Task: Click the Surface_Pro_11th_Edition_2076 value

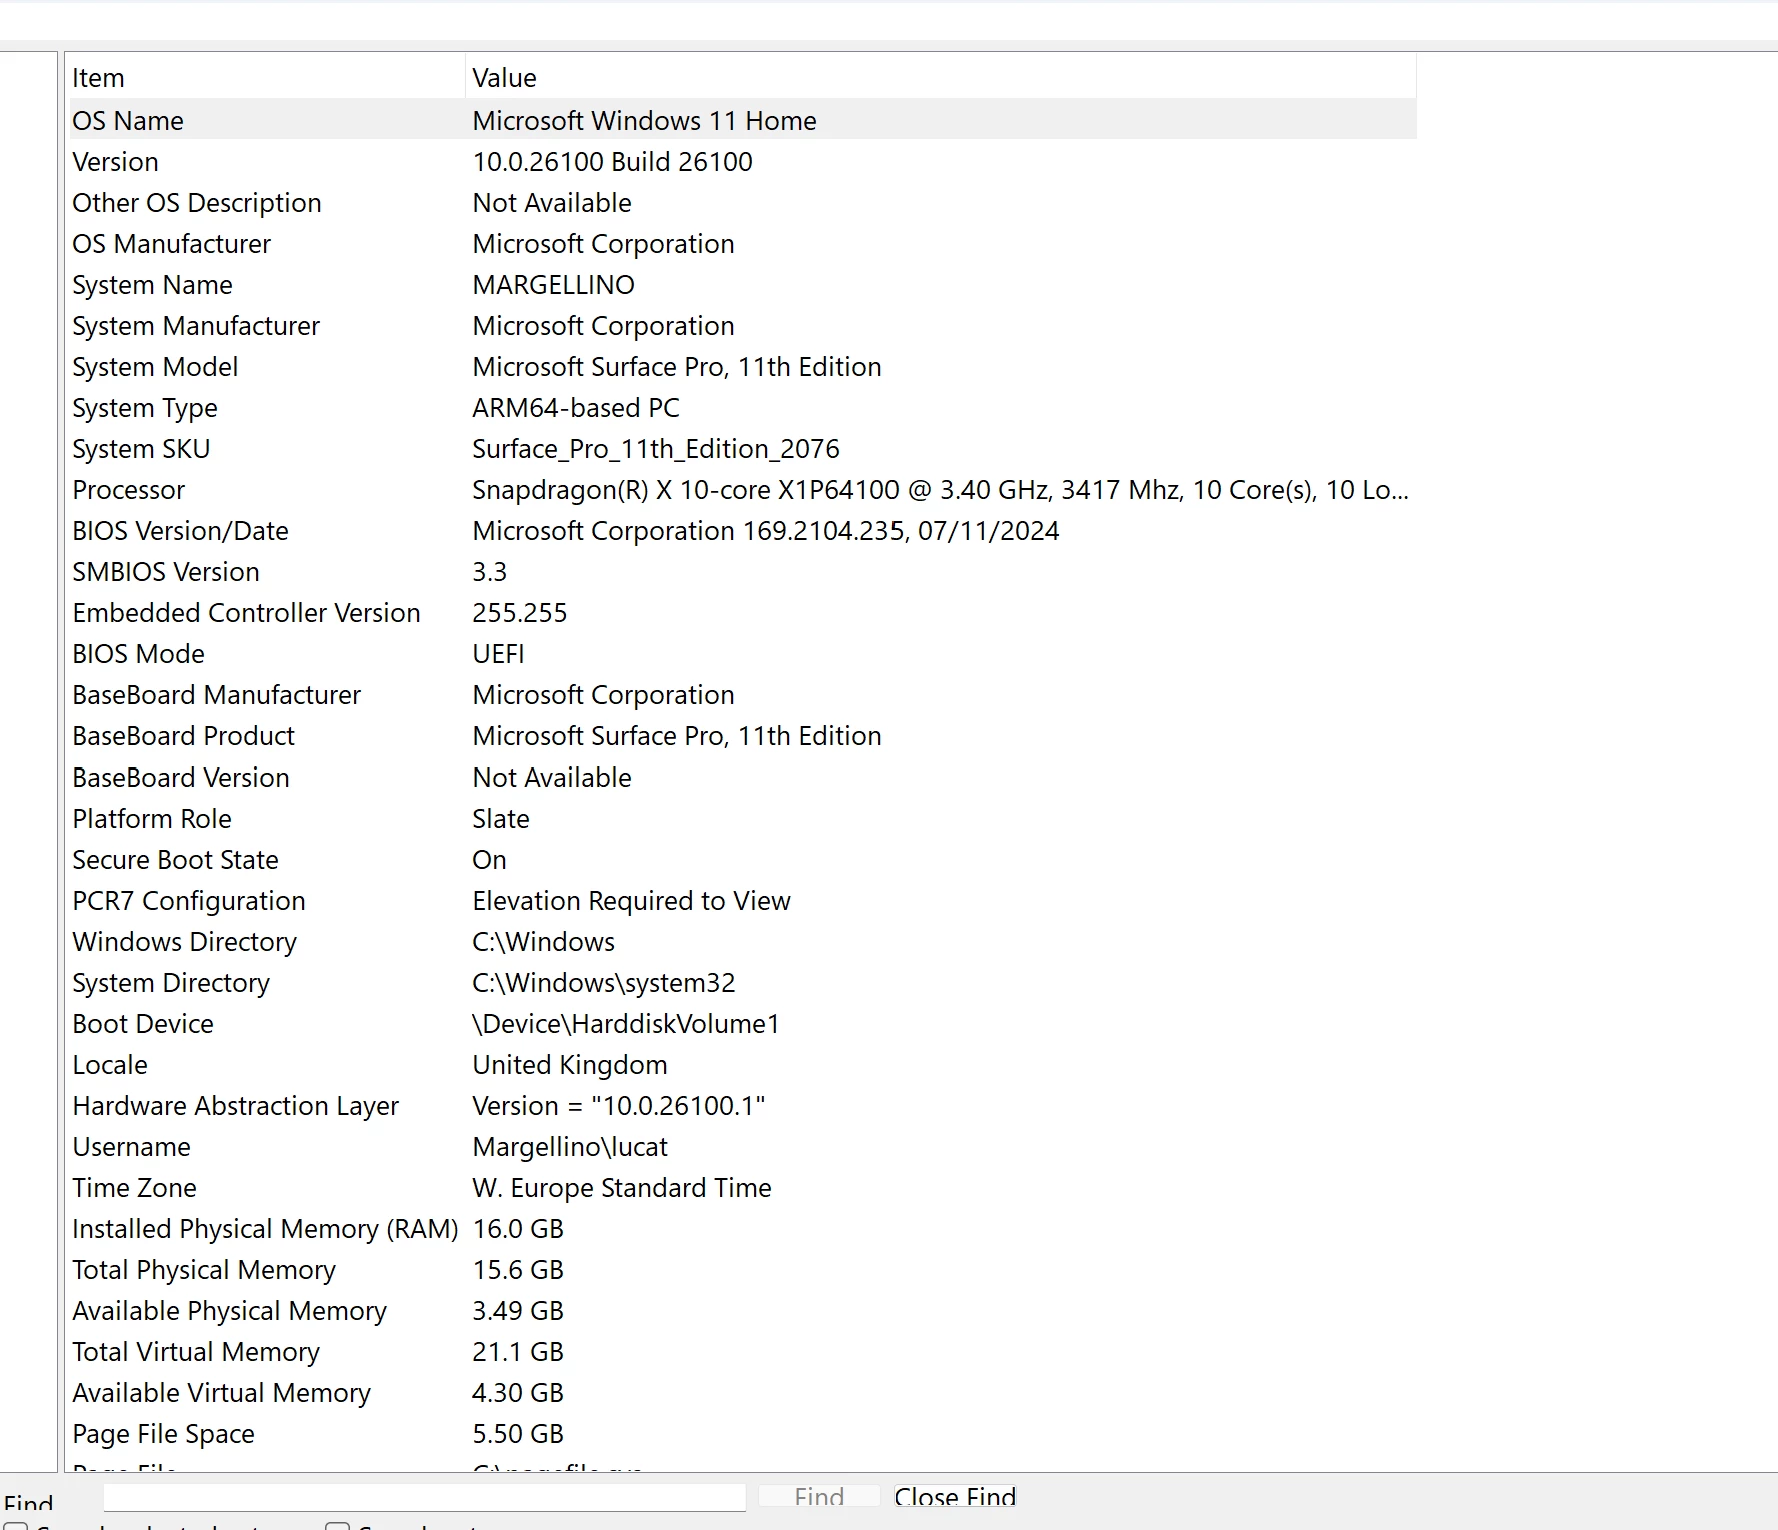Action: 656,449
